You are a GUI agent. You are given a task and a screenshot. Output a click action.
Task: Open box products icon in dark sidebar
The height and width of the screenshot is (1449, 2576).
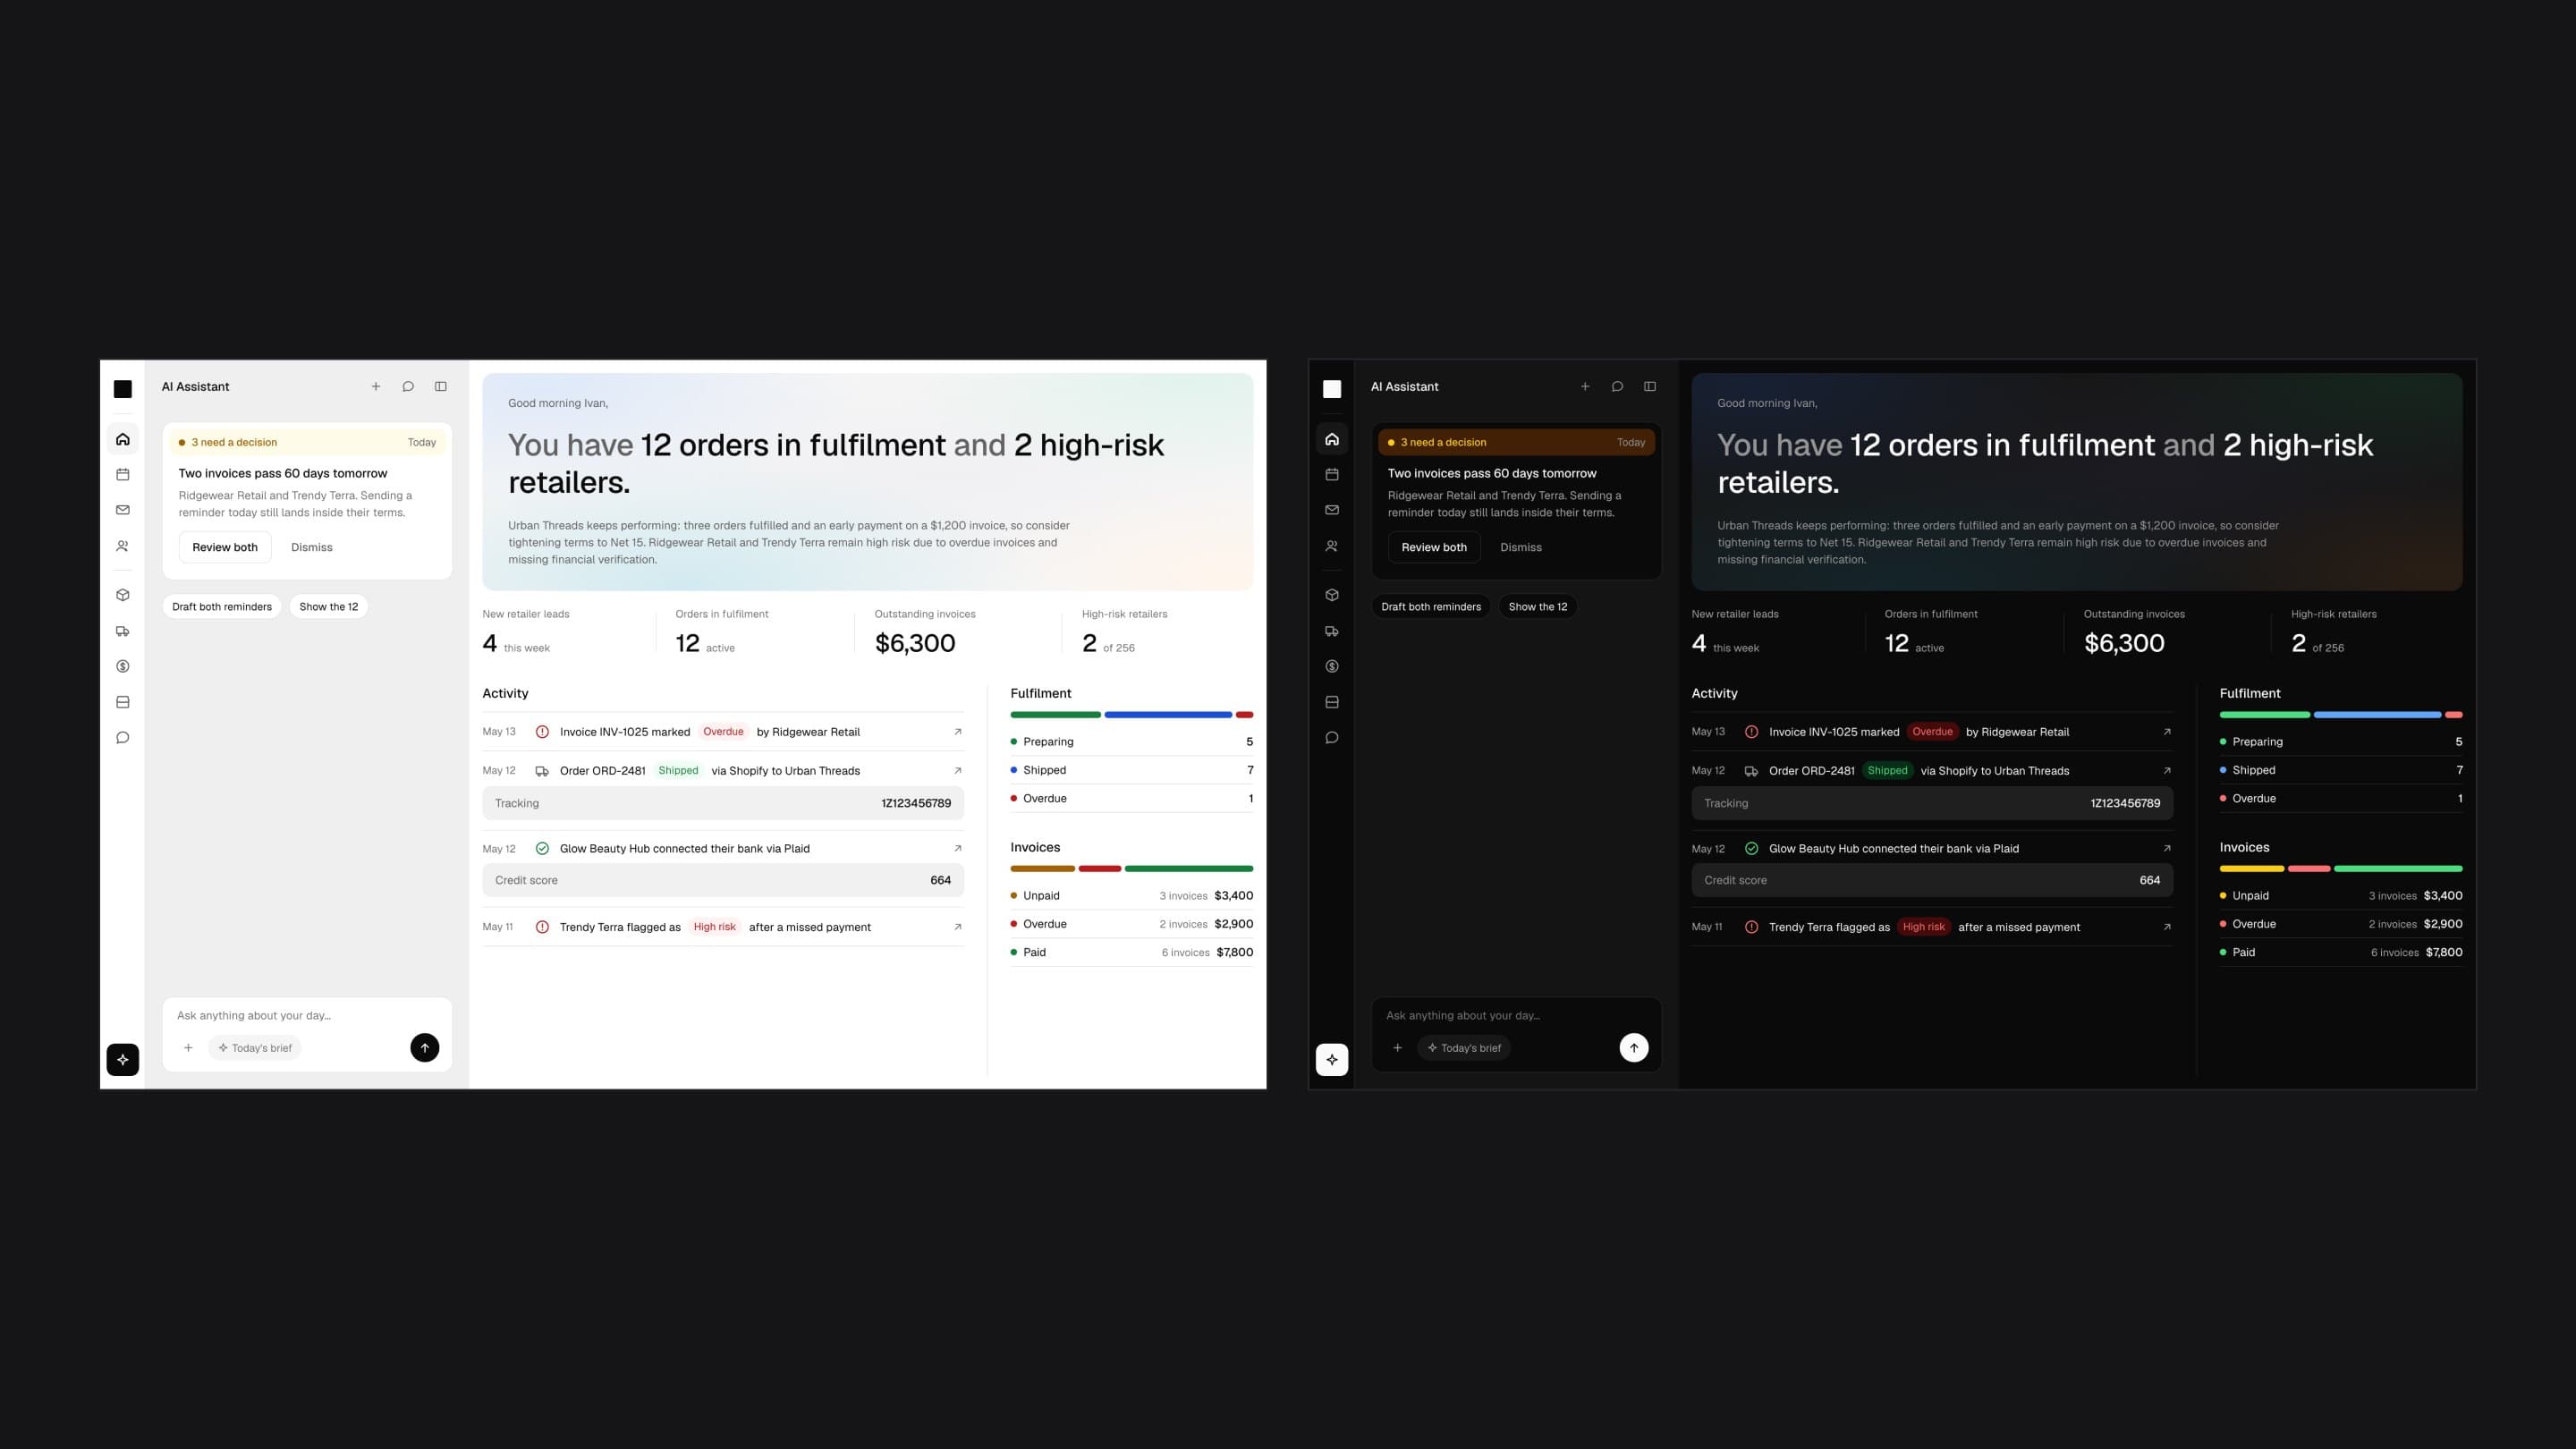(1332, 595)
